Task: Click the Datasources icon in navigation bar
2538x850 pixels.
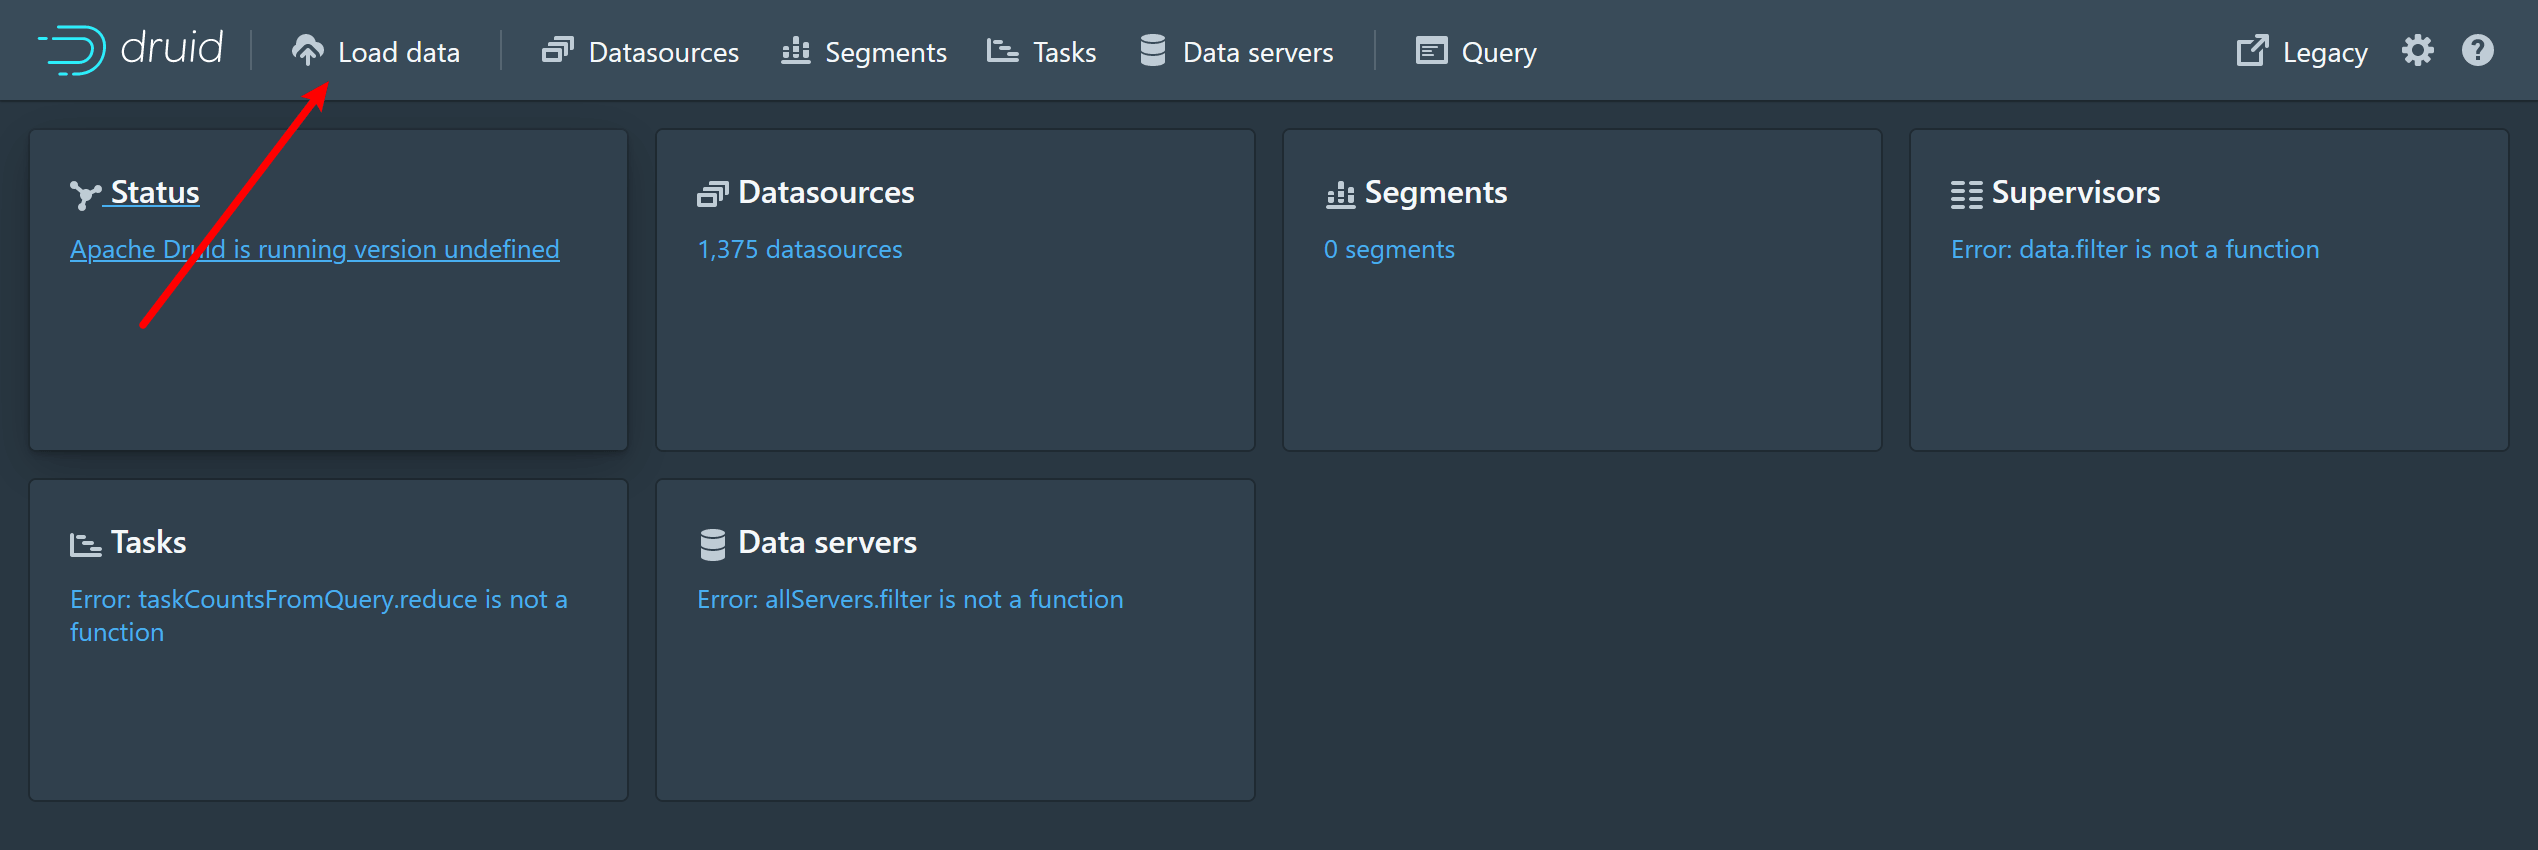Action: click(557, 50)
